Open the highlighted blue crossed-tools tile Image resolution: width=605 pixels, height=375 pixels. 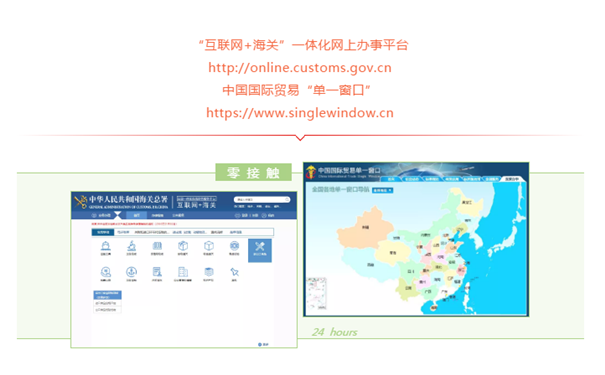pyautogui.click(x=260, y=250)
